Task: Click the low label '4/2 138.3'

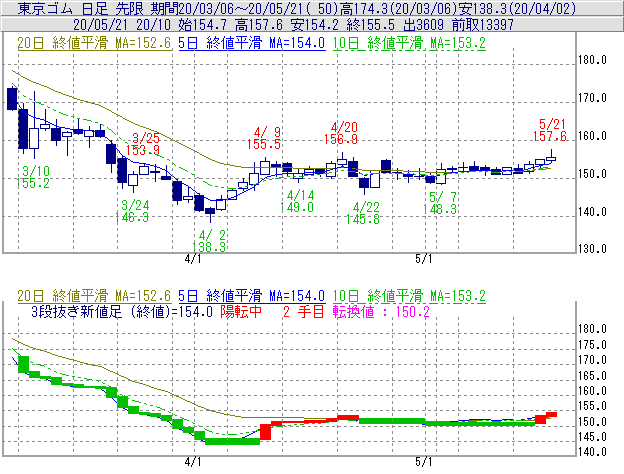Action: (x=209, y=241)
